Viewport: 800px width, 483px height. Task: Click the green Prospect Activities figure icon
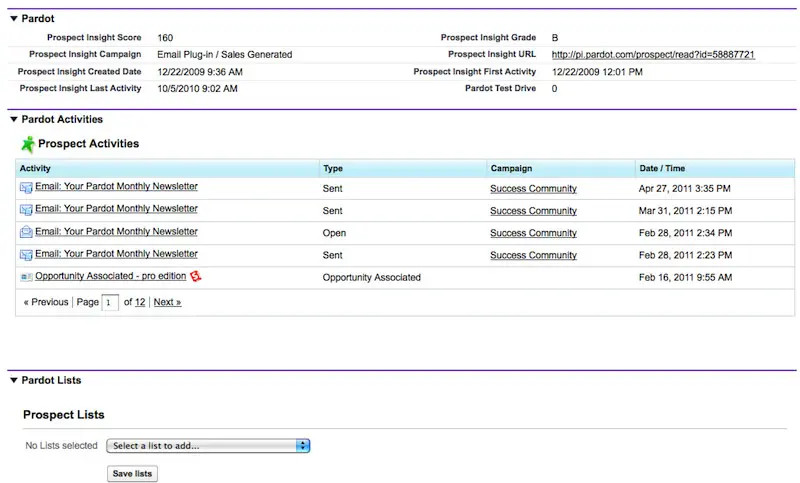click(28, 144)
